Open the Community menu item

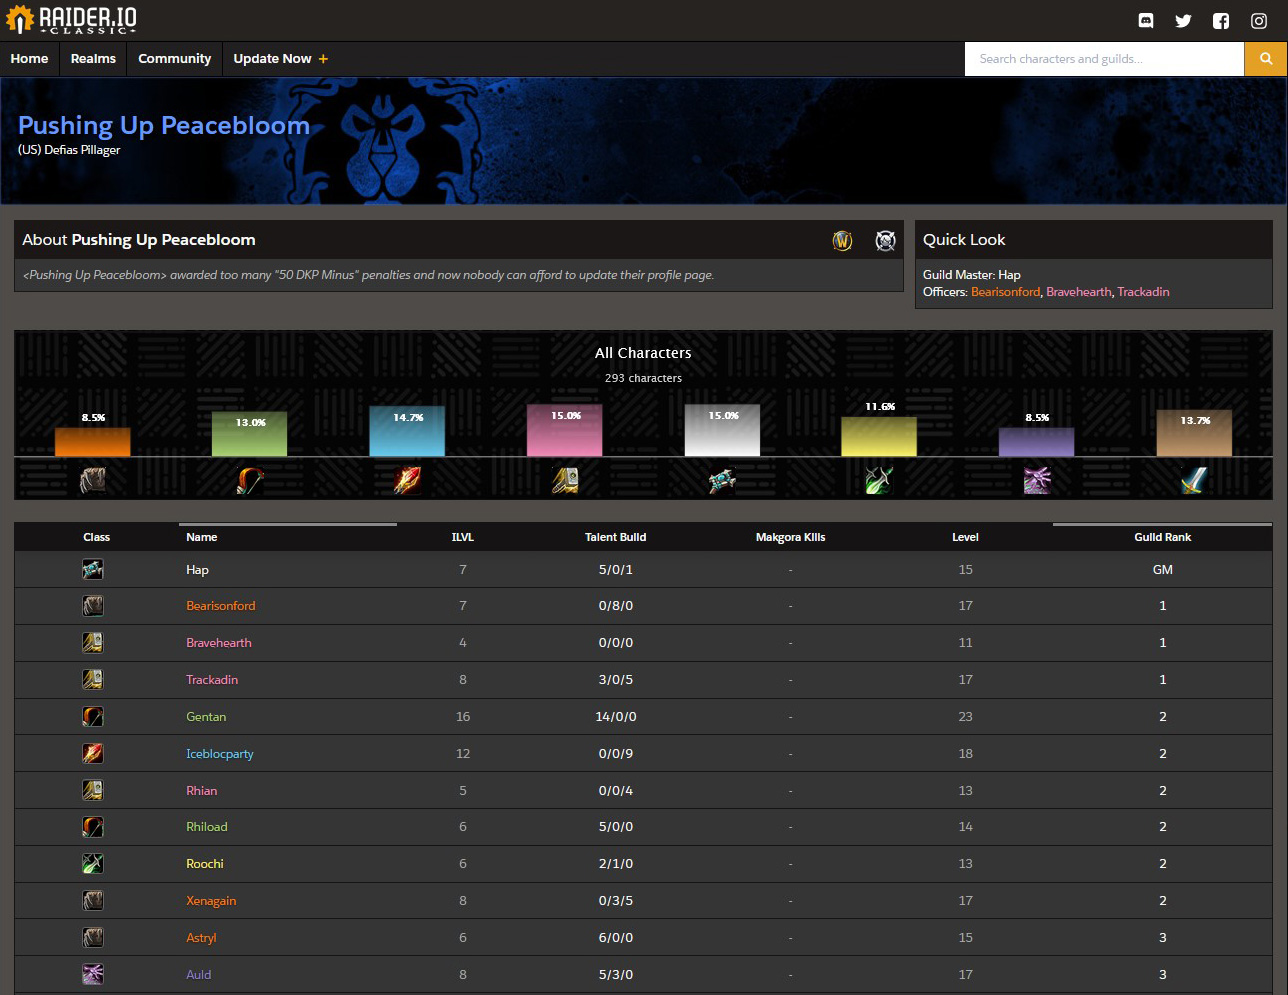pos(175,59)
